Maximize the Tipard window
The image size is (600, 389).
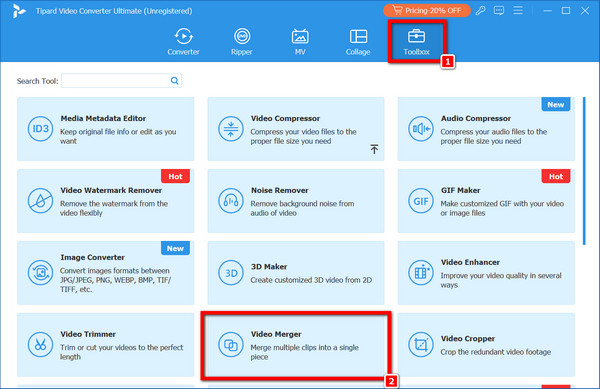[566, 11]
